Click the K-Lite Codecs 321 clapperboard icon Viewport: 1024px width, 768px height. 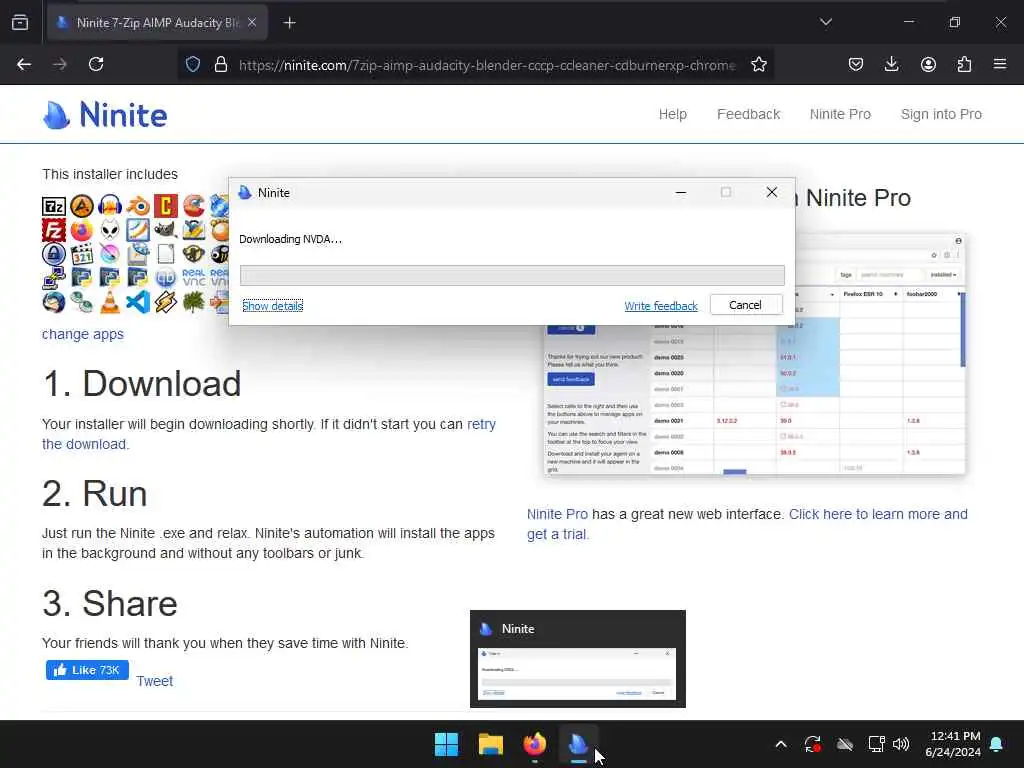[x=82, y=254]
